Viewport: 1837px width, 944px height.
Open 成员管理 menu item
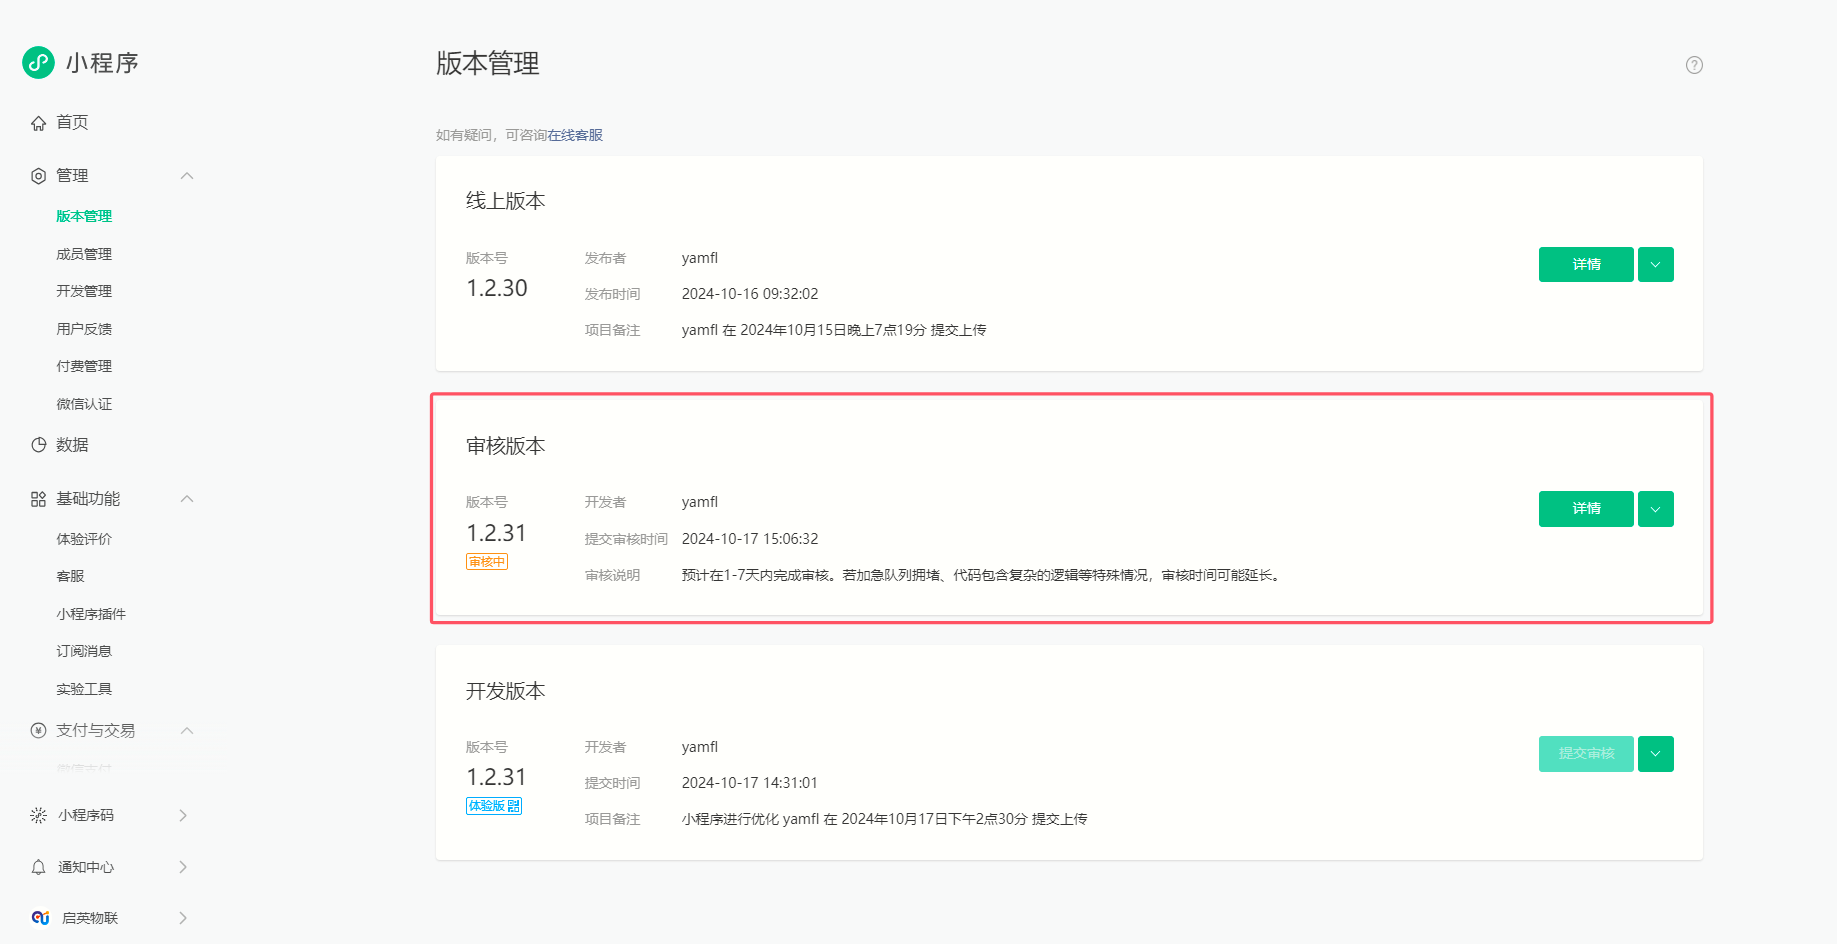coord(84,254)
